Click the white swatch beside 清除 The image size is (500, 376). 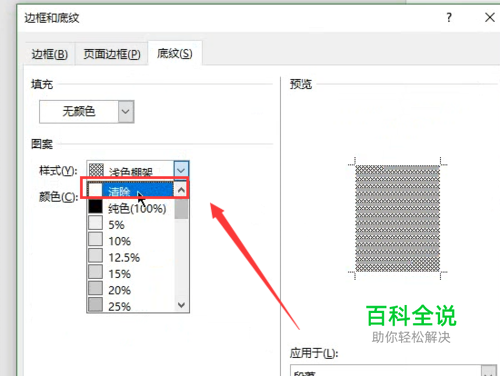[x=95, y=190]
